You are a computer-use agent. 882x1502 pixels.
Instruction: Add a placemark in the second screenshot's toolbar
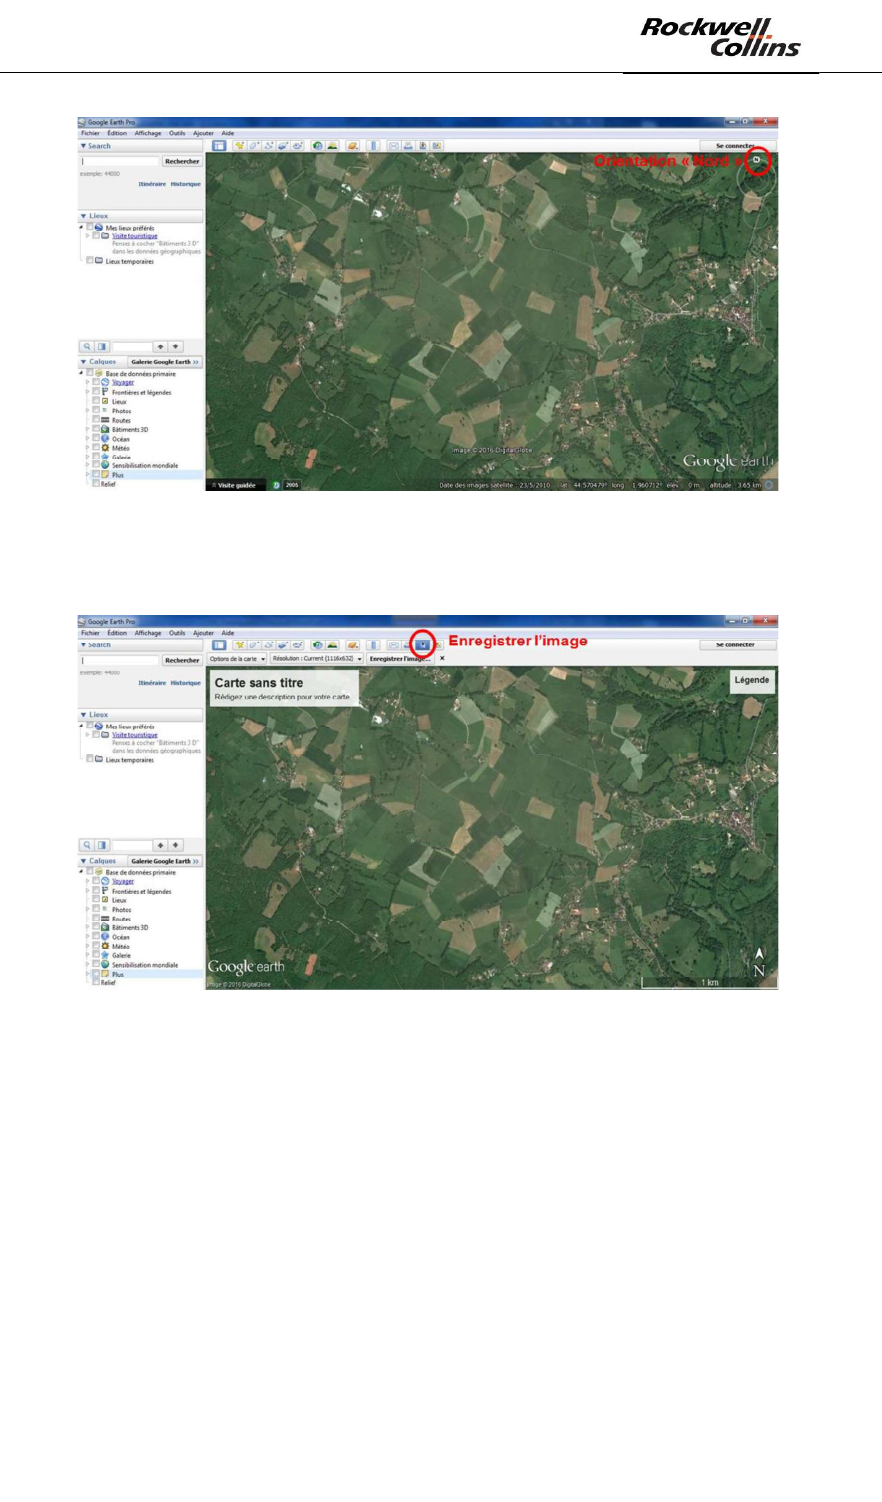[x=240, y=645]
